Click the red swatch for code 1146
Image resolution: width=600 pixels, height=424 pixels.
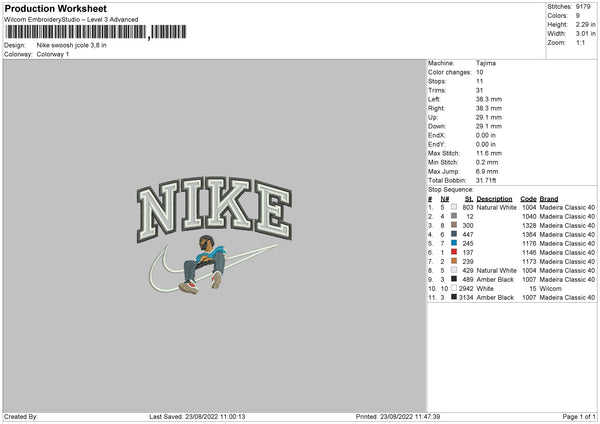454,252
